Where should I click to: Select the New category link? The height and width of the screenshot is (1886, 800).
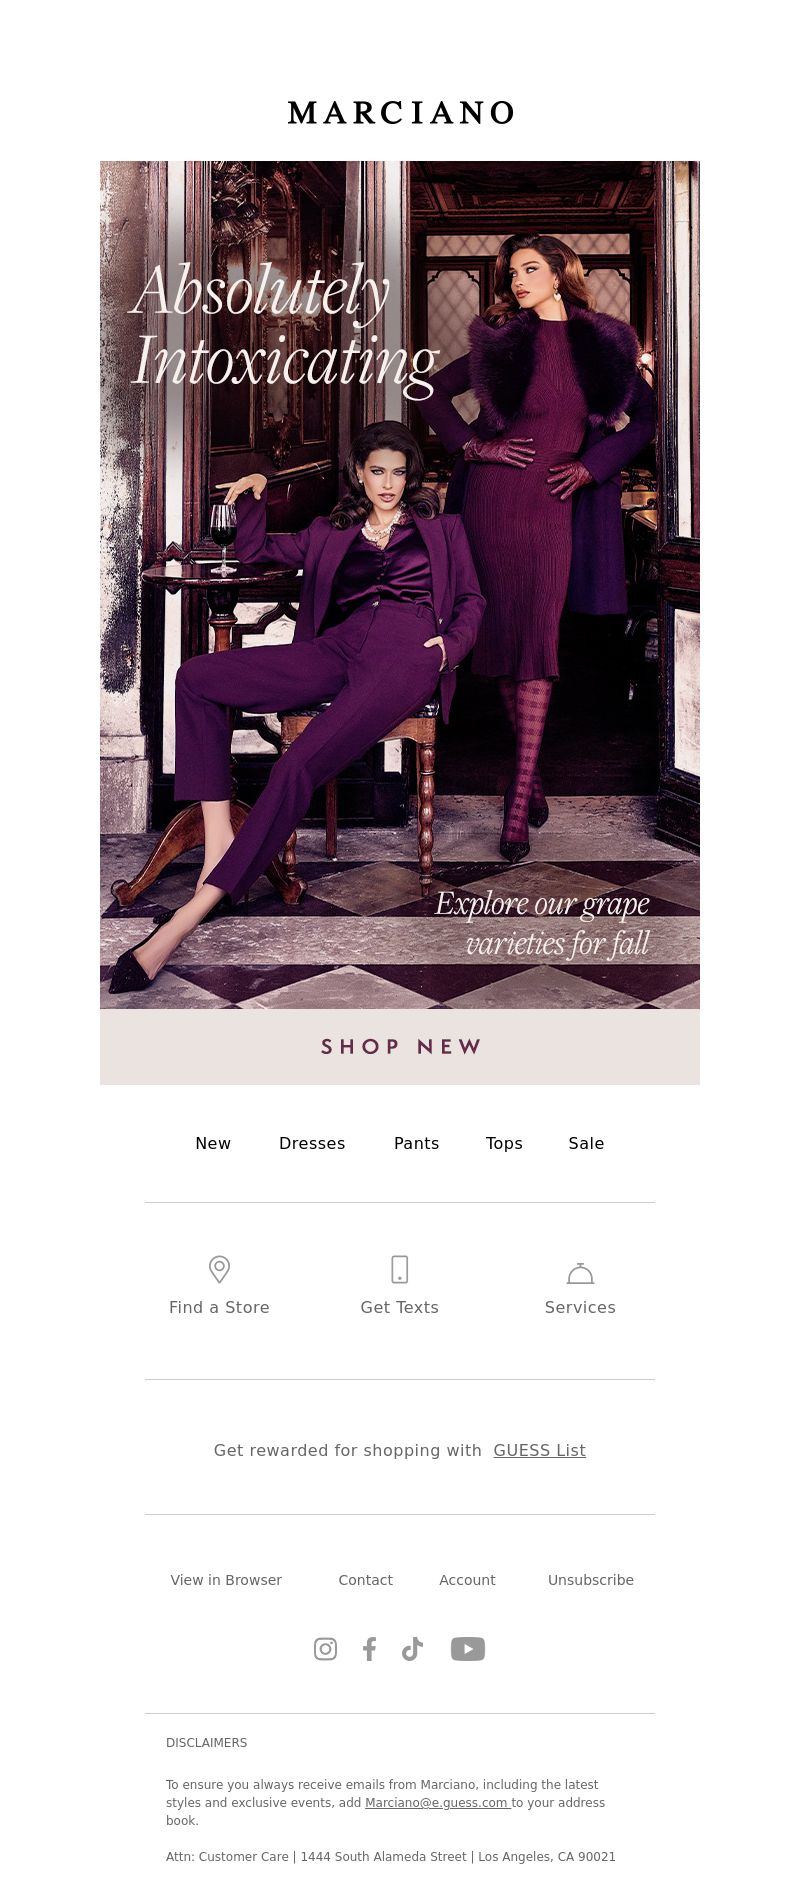[213, 1143]
